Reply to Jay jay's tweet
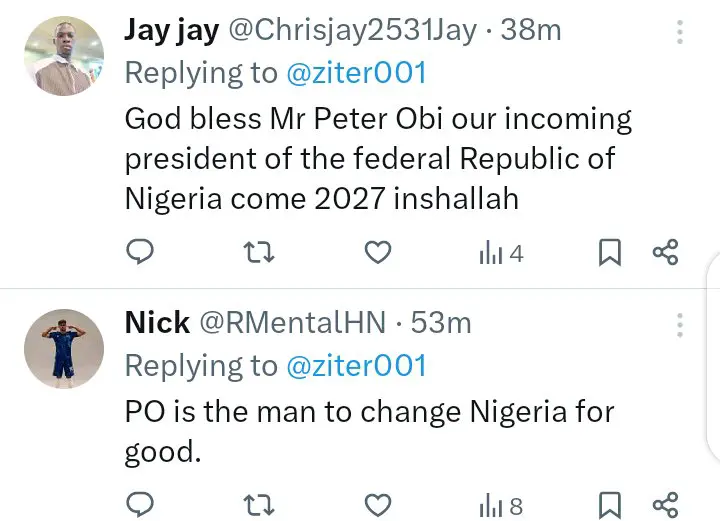The height and width of the screenshot is (521, 720). [x=141, y=253]
